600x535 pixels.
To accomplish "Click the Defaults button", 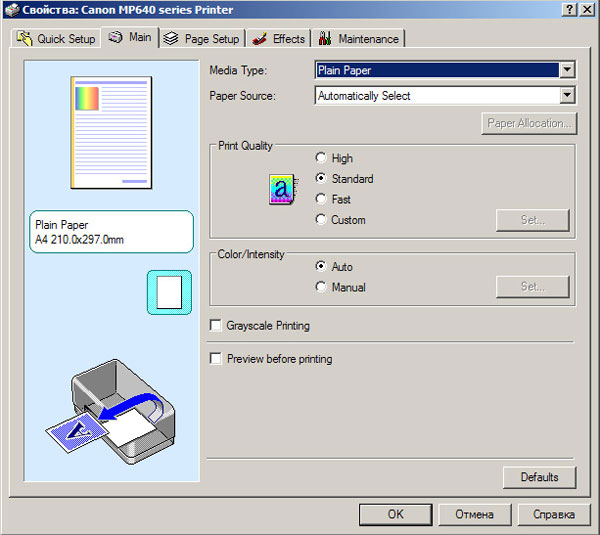I will point(539,477).
